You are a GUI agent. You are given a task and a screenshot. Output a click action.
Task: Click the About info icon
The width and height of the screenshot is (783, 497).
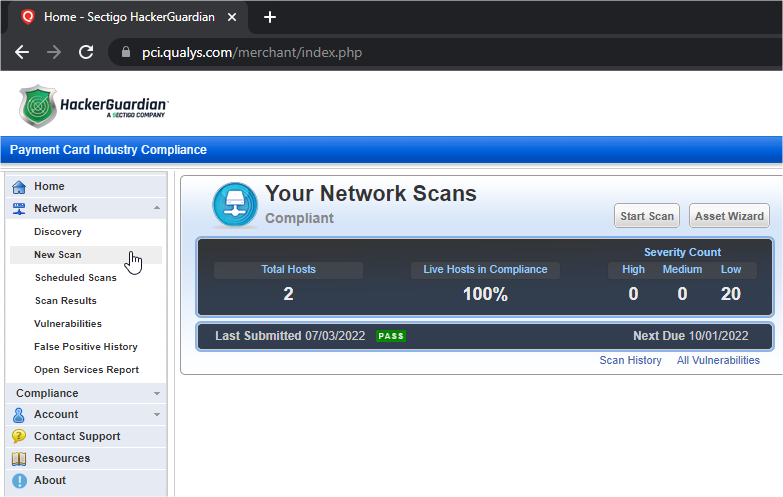click(19, 480)
